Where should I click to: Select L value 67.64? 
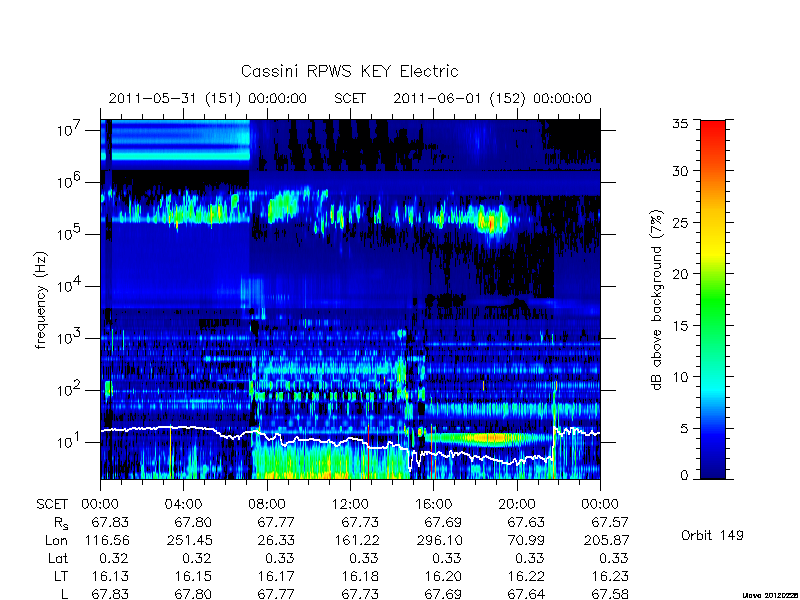coord(526,594)
